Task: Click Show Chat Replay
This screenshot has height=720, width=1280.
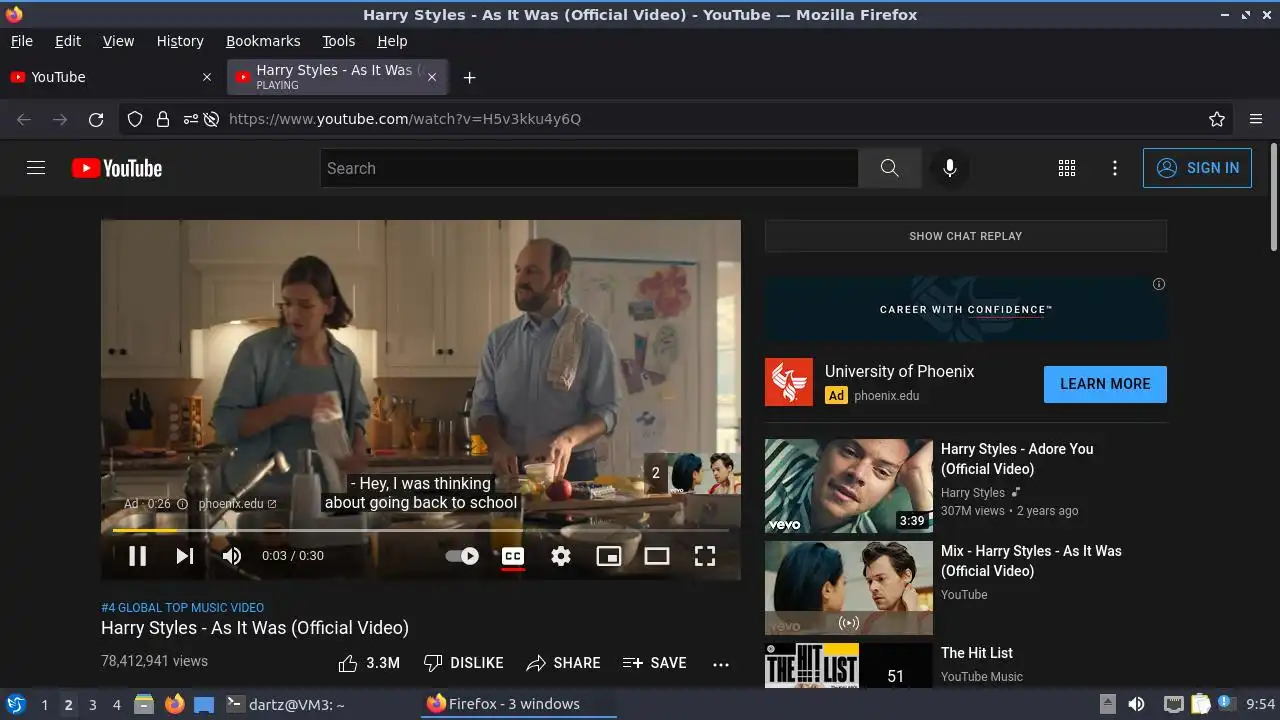Action: (x=965, y=236)
